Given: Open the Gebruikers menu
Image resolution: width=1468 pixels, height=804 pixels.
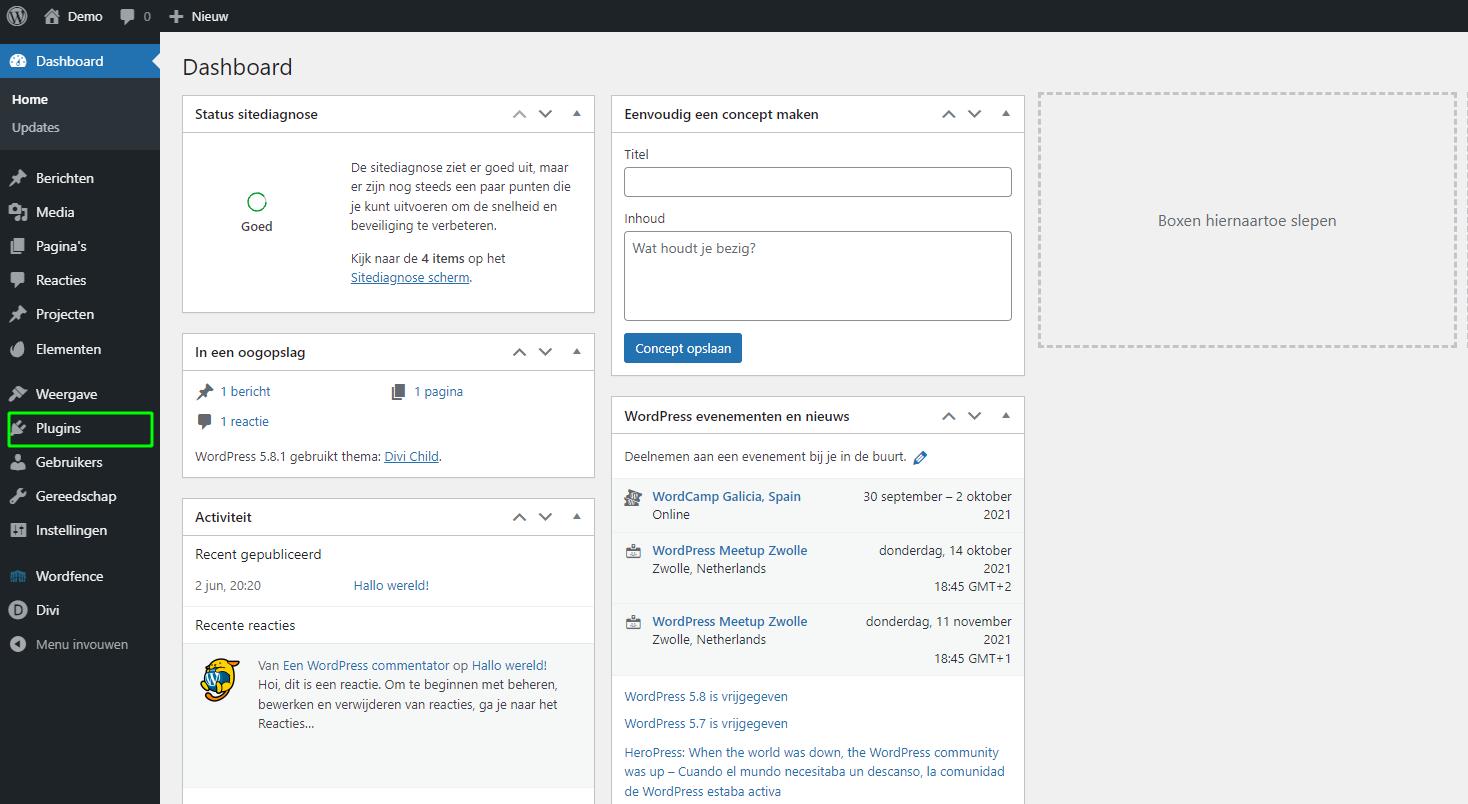Looking at the screenshot, I should click(80, 462).
